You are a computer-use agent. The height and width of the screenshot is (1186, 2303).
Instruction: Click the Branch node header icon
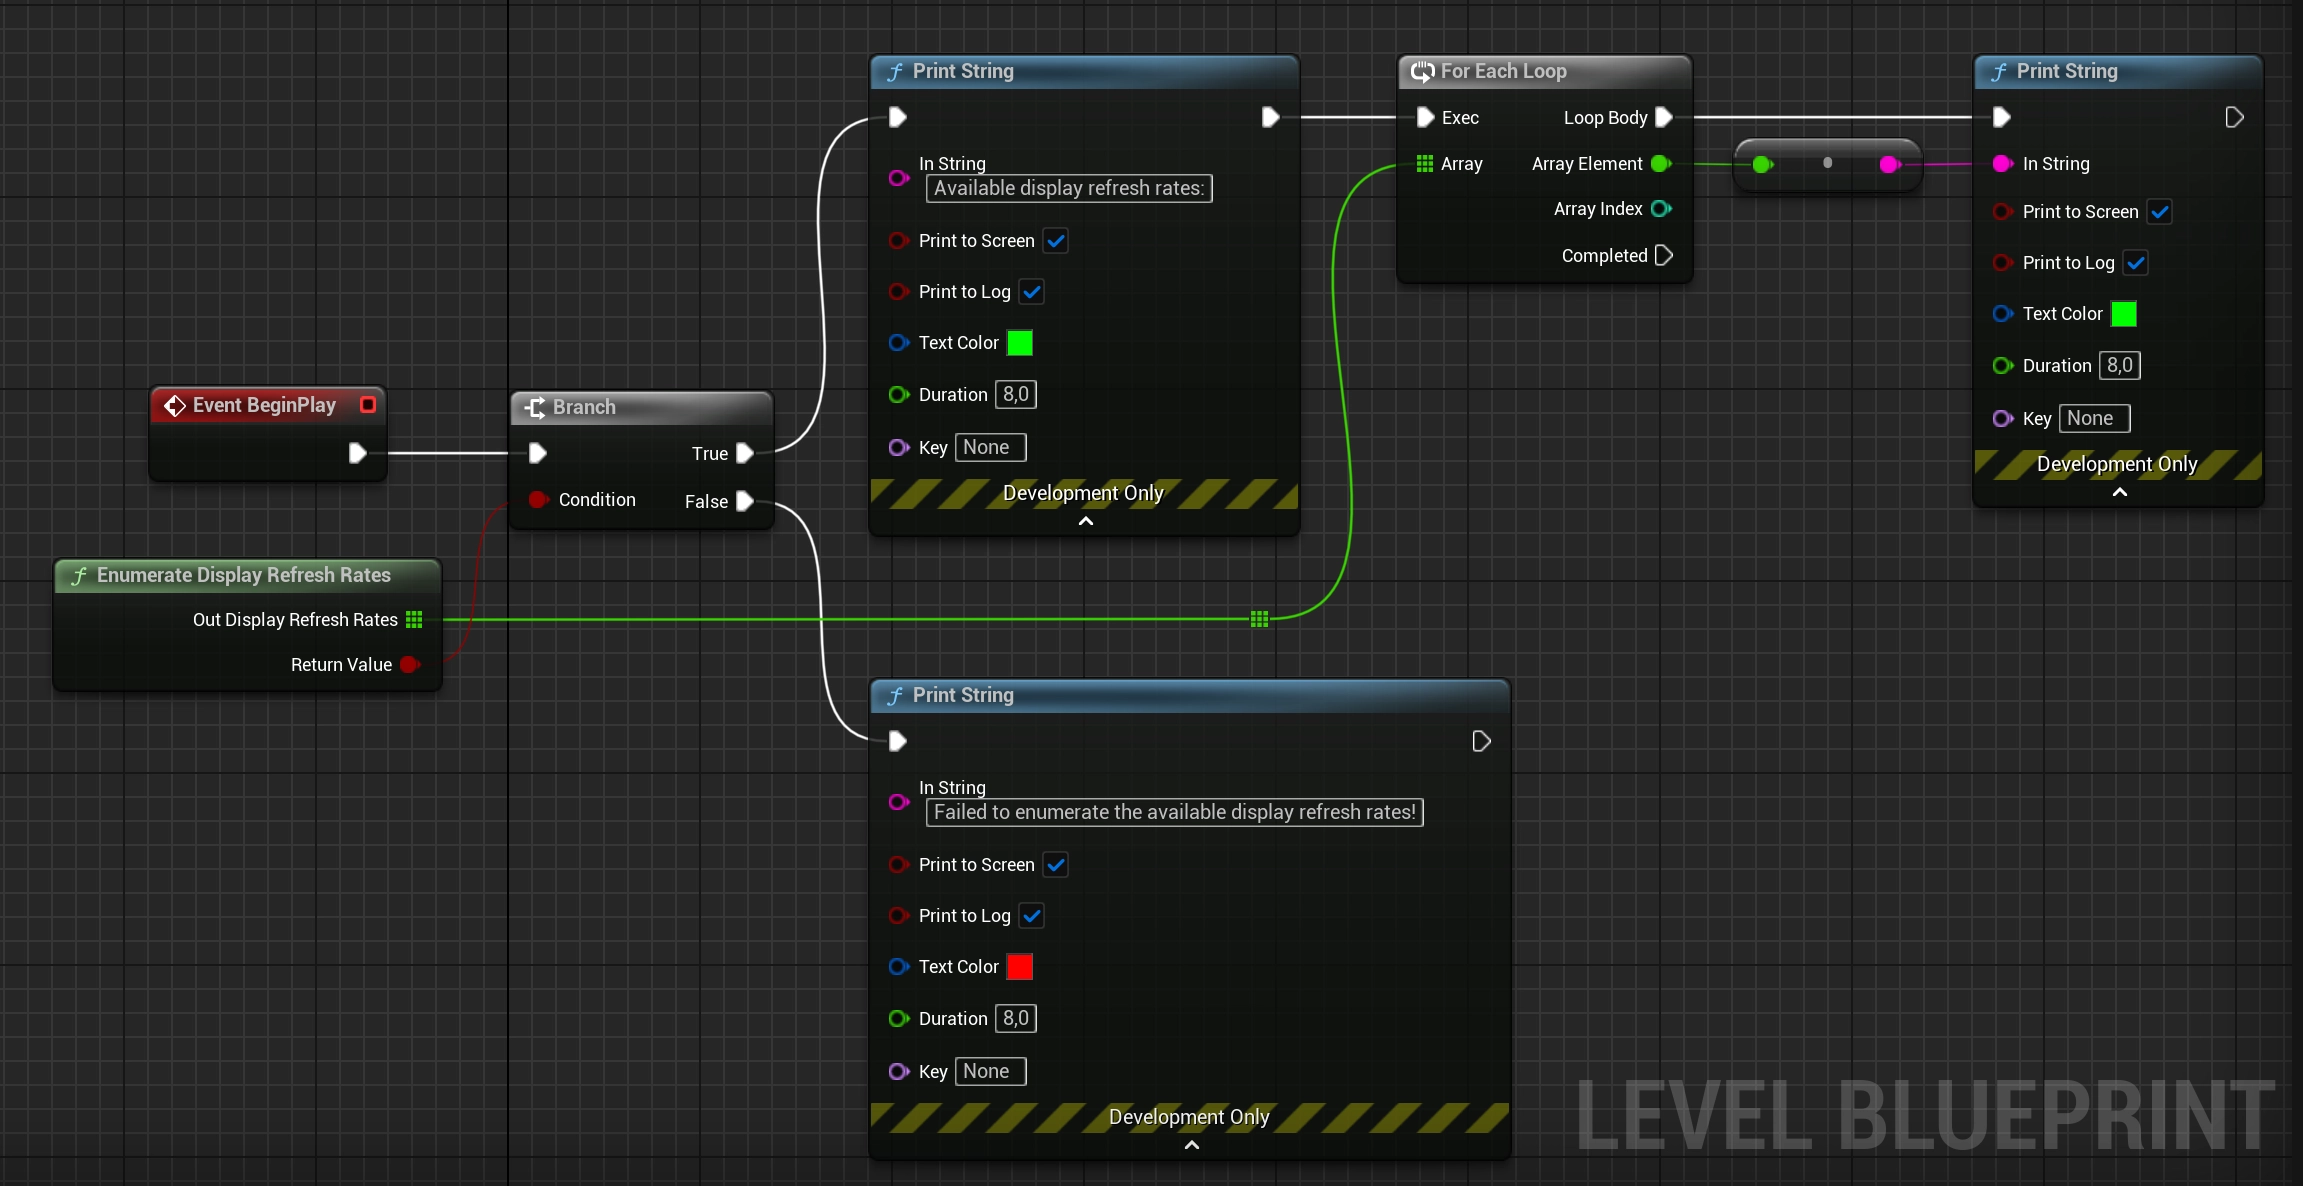(537, 407)
